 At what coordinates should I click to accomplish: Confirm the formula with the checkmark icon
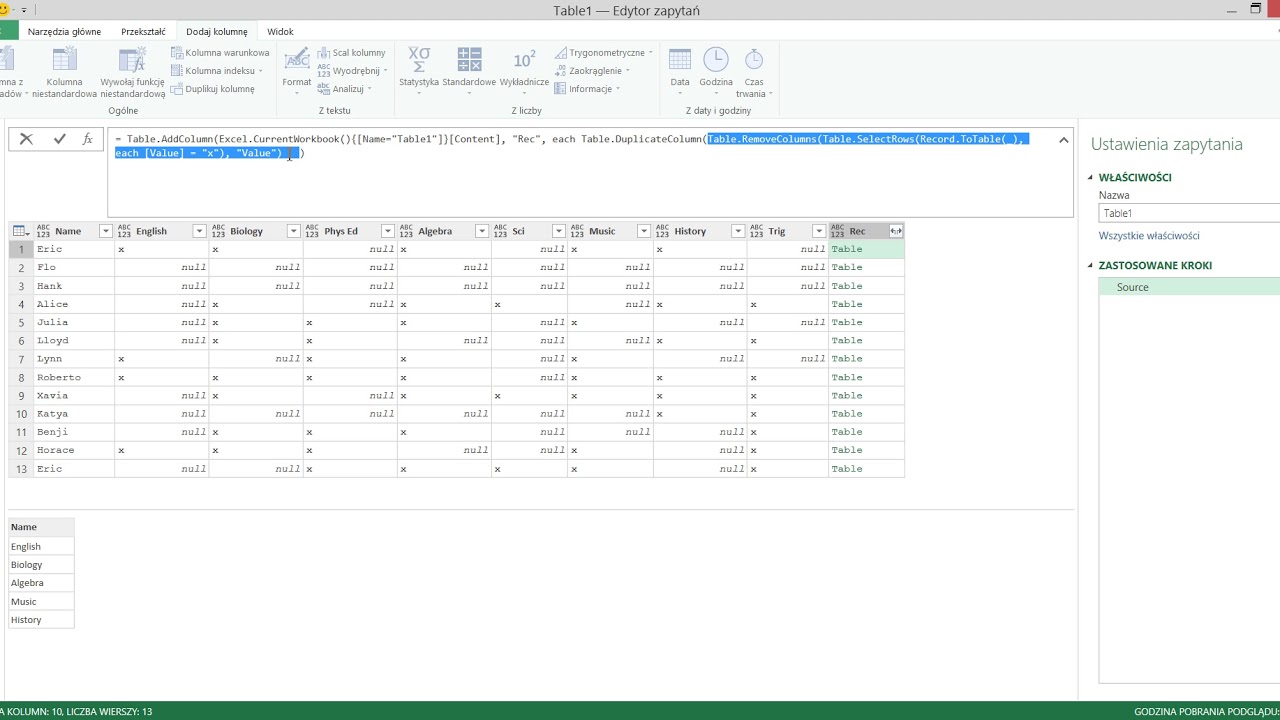(59, 139)
